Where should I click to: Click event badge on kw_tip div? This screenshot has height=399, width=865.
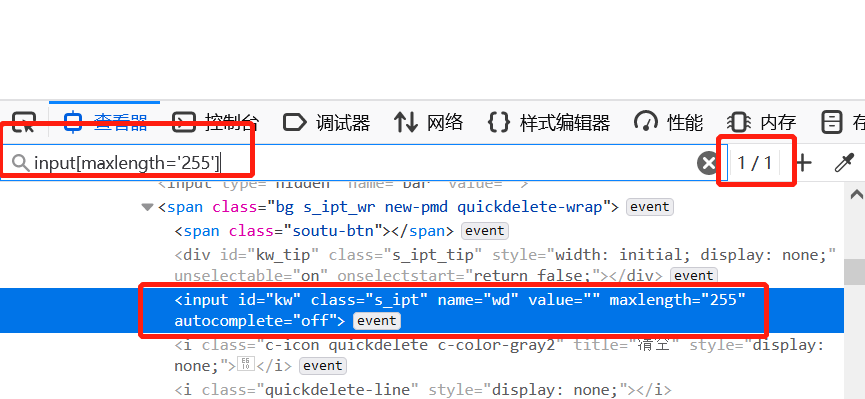693,275
